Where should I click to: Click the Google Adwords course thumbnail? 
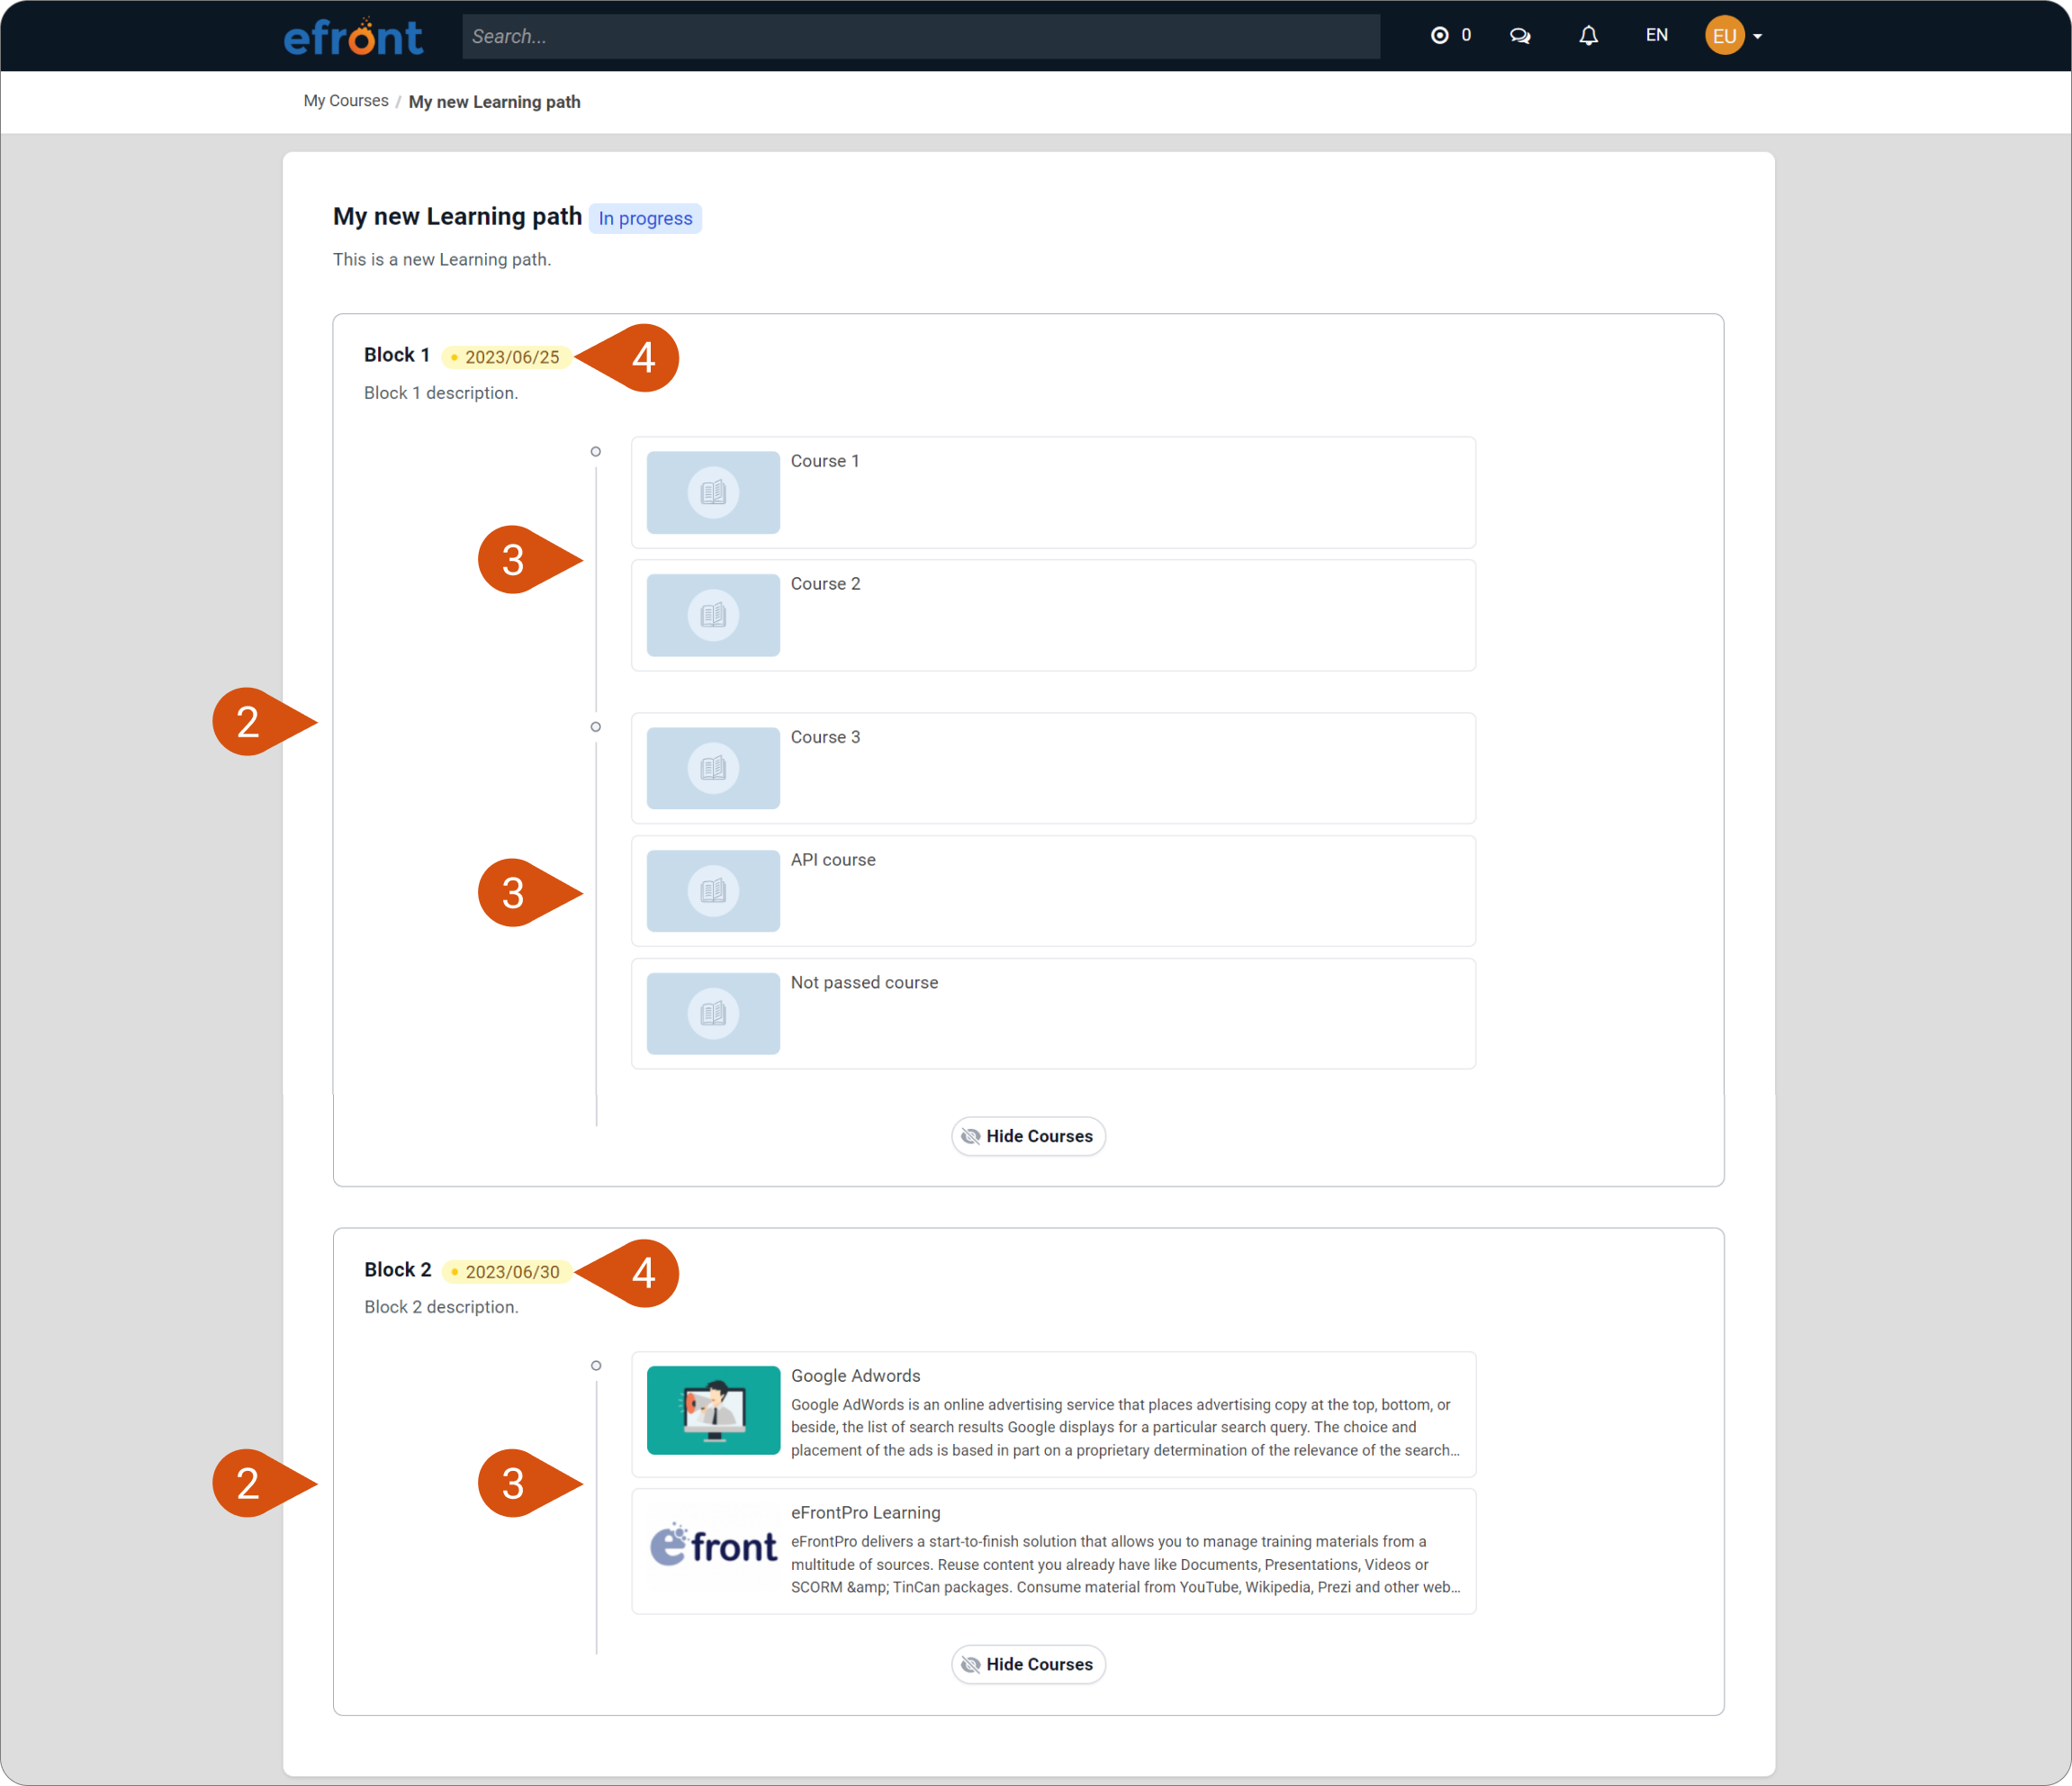tap(713, 1410)
